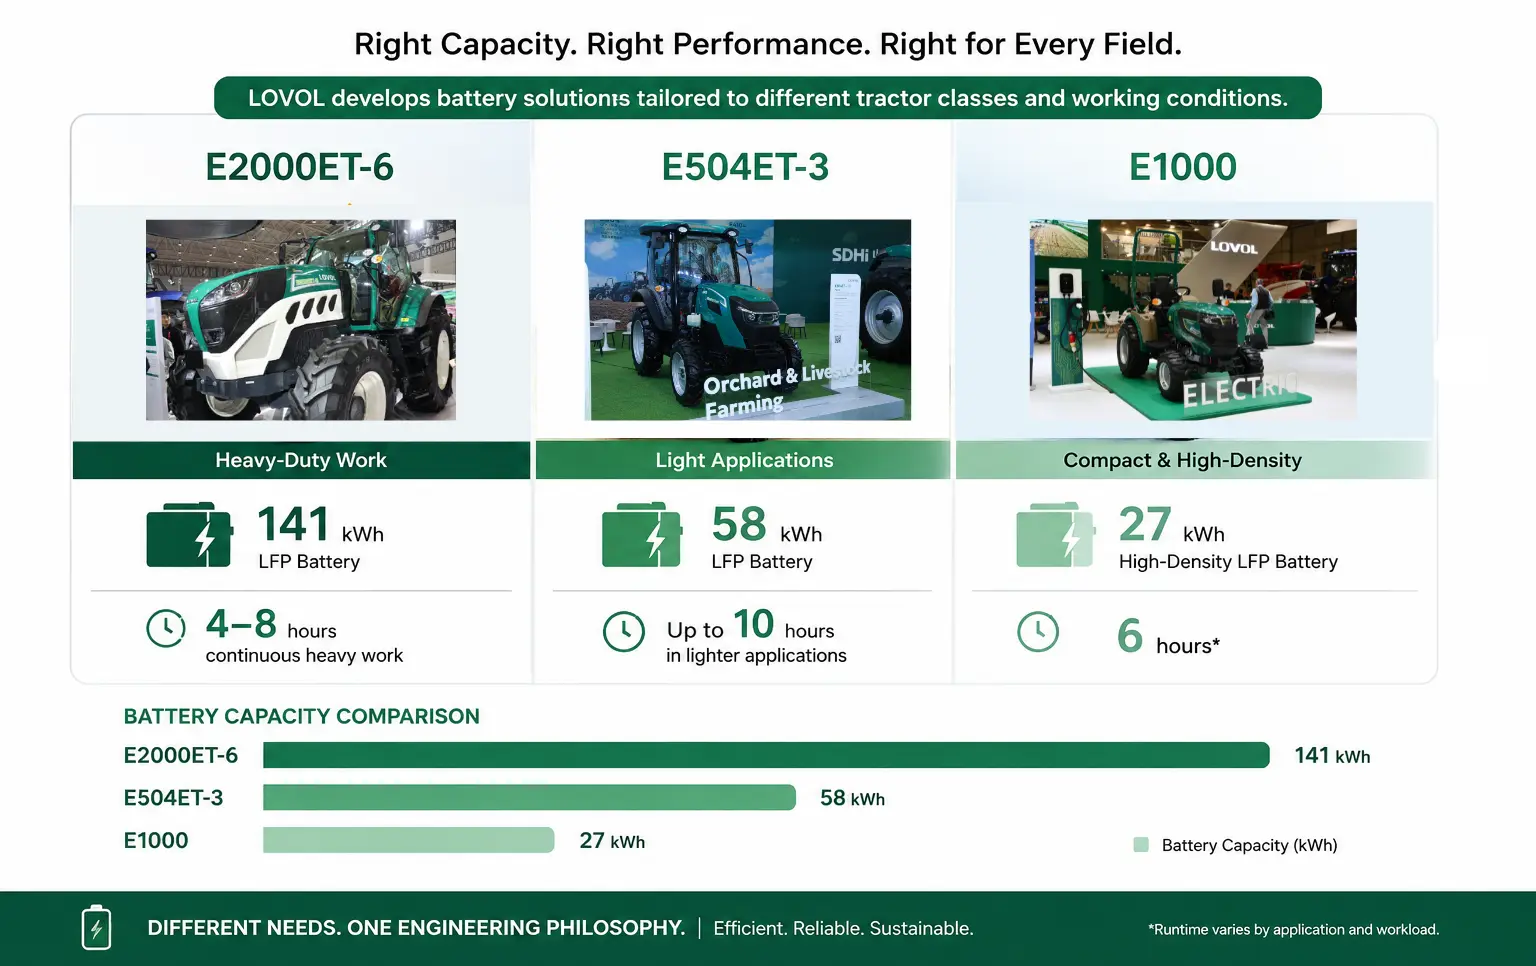
Task: Click "Efficient. Reliable. Sustainable." in the footer
Action: [x=843, y=928]
